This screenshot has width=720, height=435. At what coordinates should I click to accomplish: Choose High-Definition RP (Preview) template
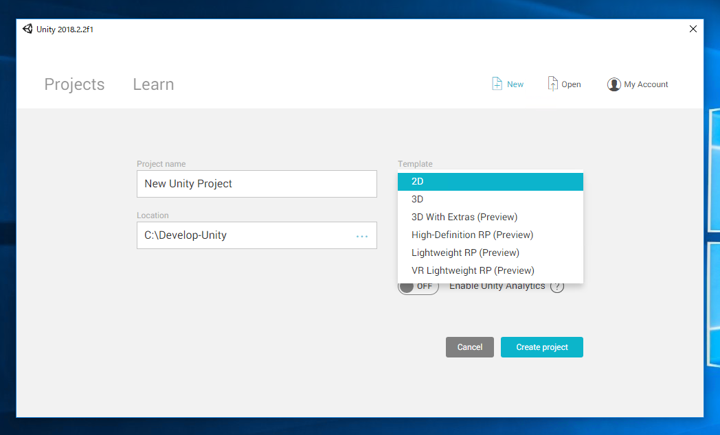click(x=490, y=235)
